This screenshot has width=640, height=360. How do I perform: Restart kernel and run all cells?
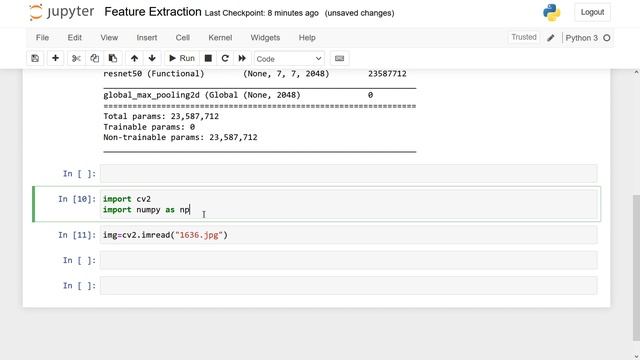pyautogui.click(x=242, y=58)
